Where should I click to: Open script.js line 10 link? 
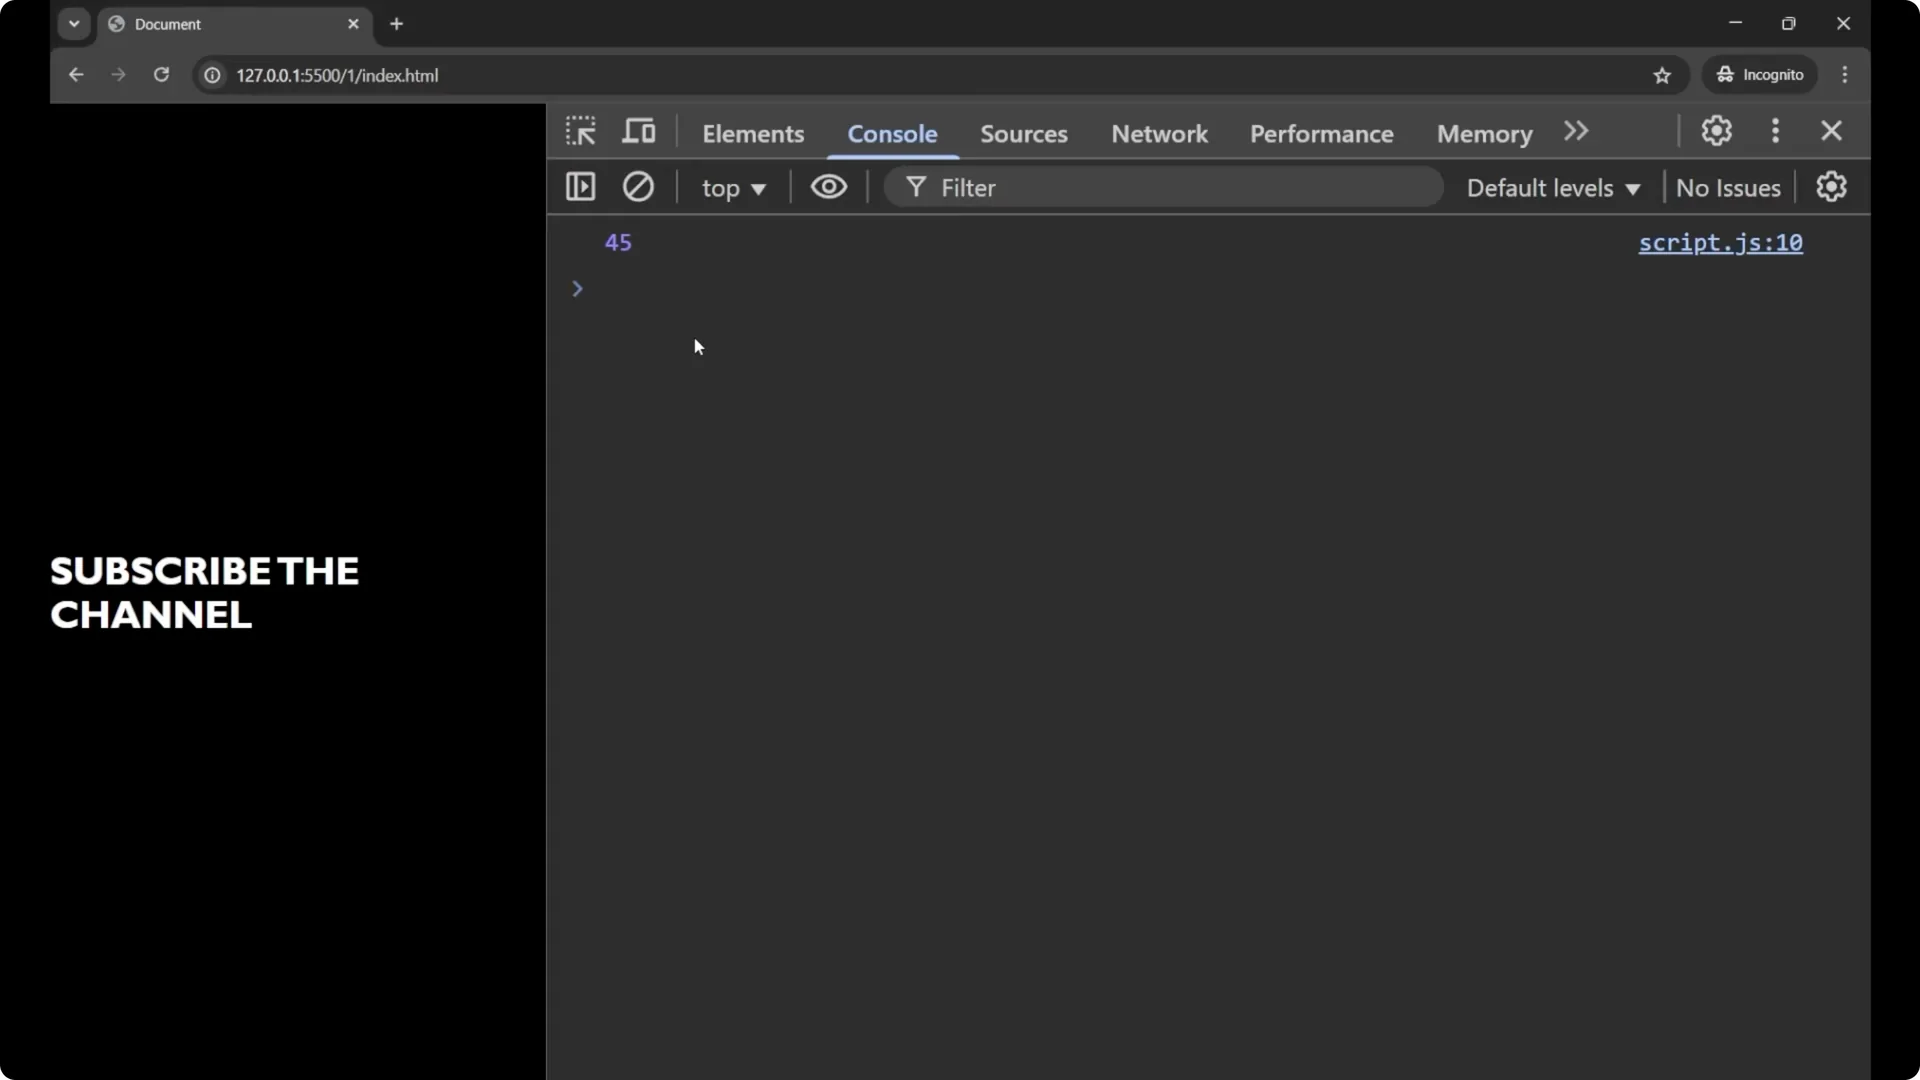(x=1721, y=243)
